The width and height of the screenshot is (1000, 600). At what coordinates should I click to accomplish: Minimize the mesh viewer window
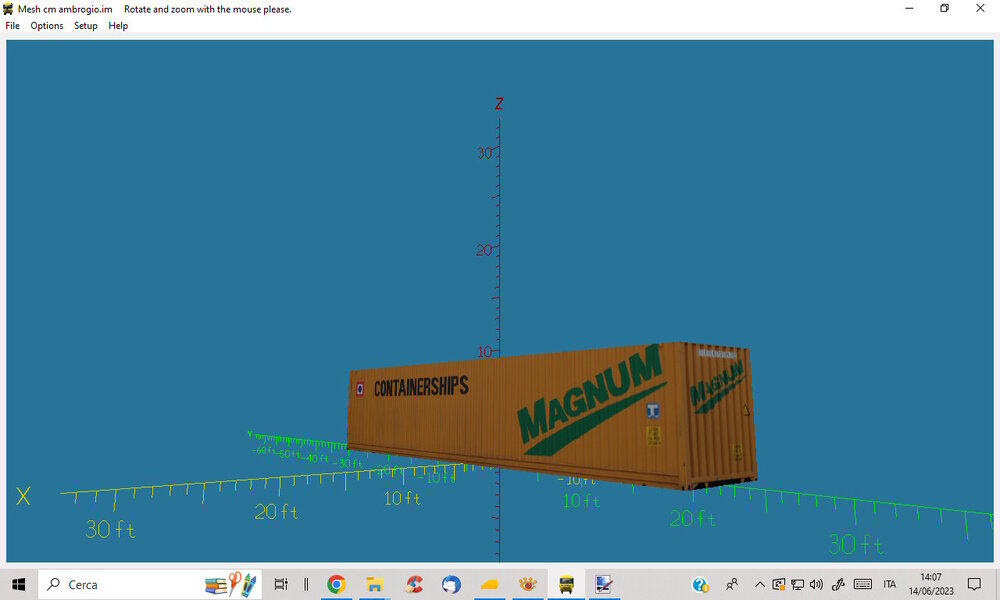pyautogui.click(x=909, y=8)
